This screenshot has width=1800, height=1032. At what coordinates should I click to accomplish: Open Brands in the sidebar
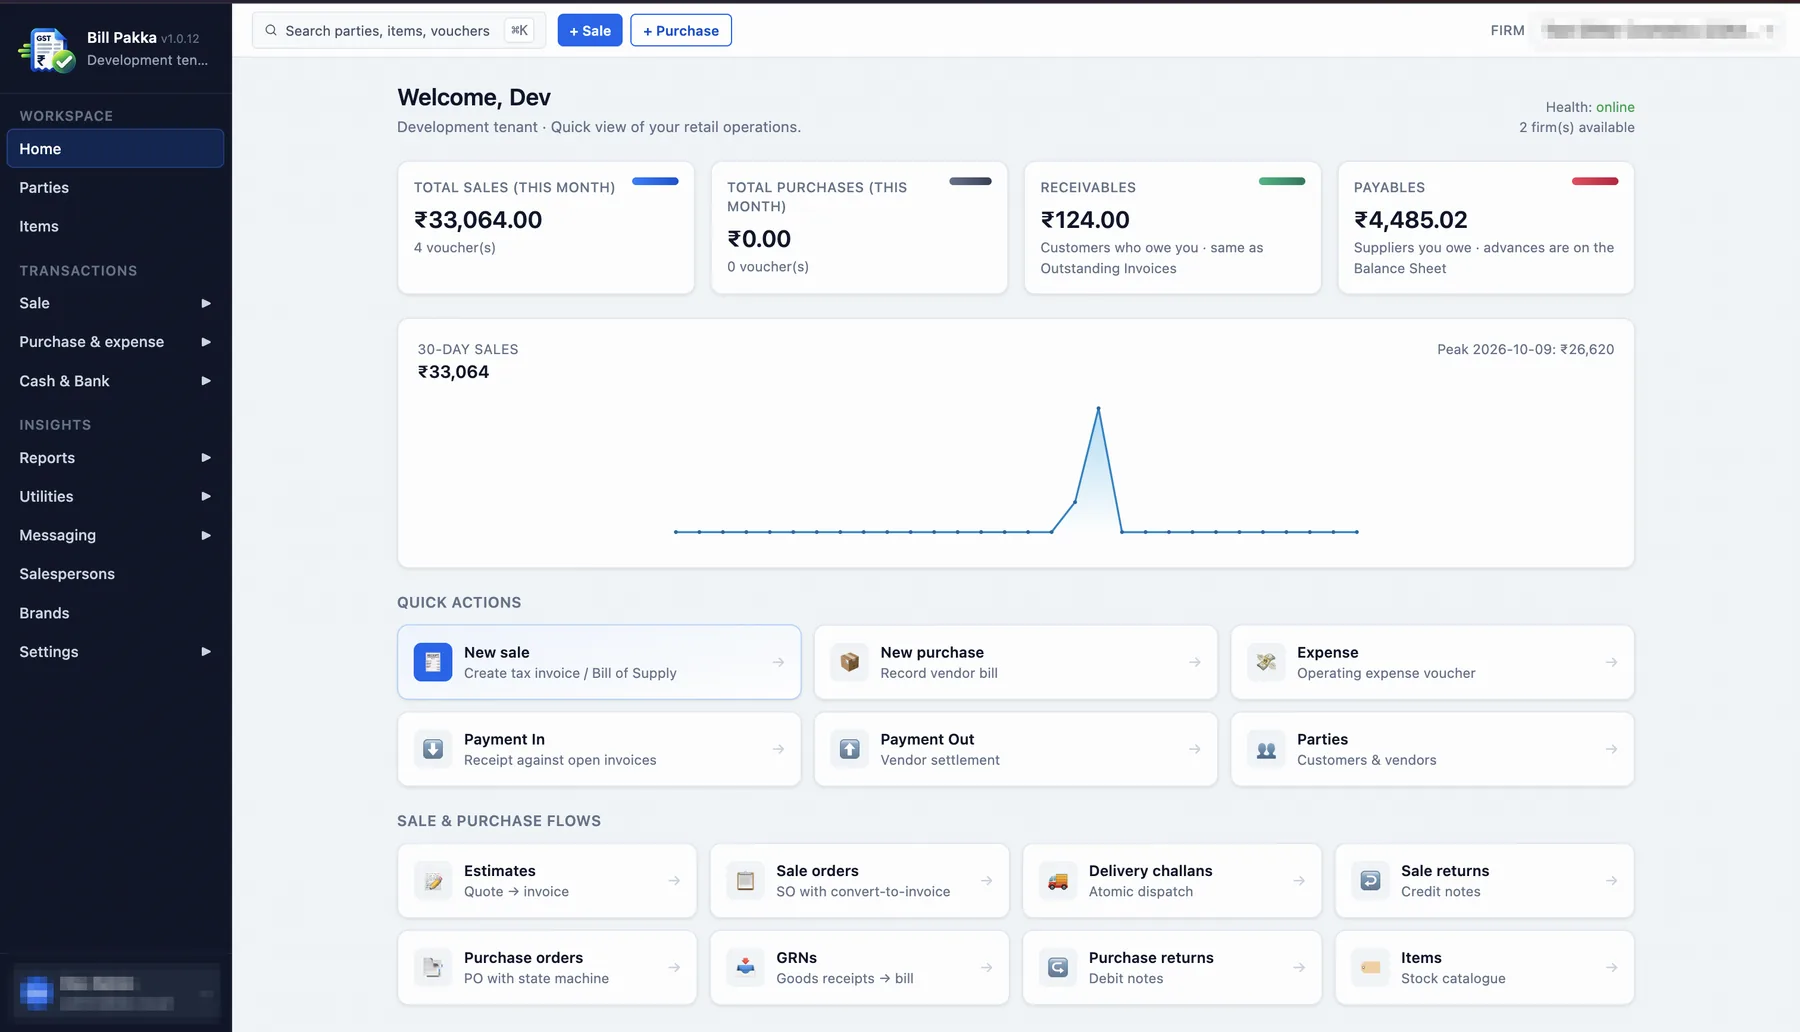[x=115, y=613]
